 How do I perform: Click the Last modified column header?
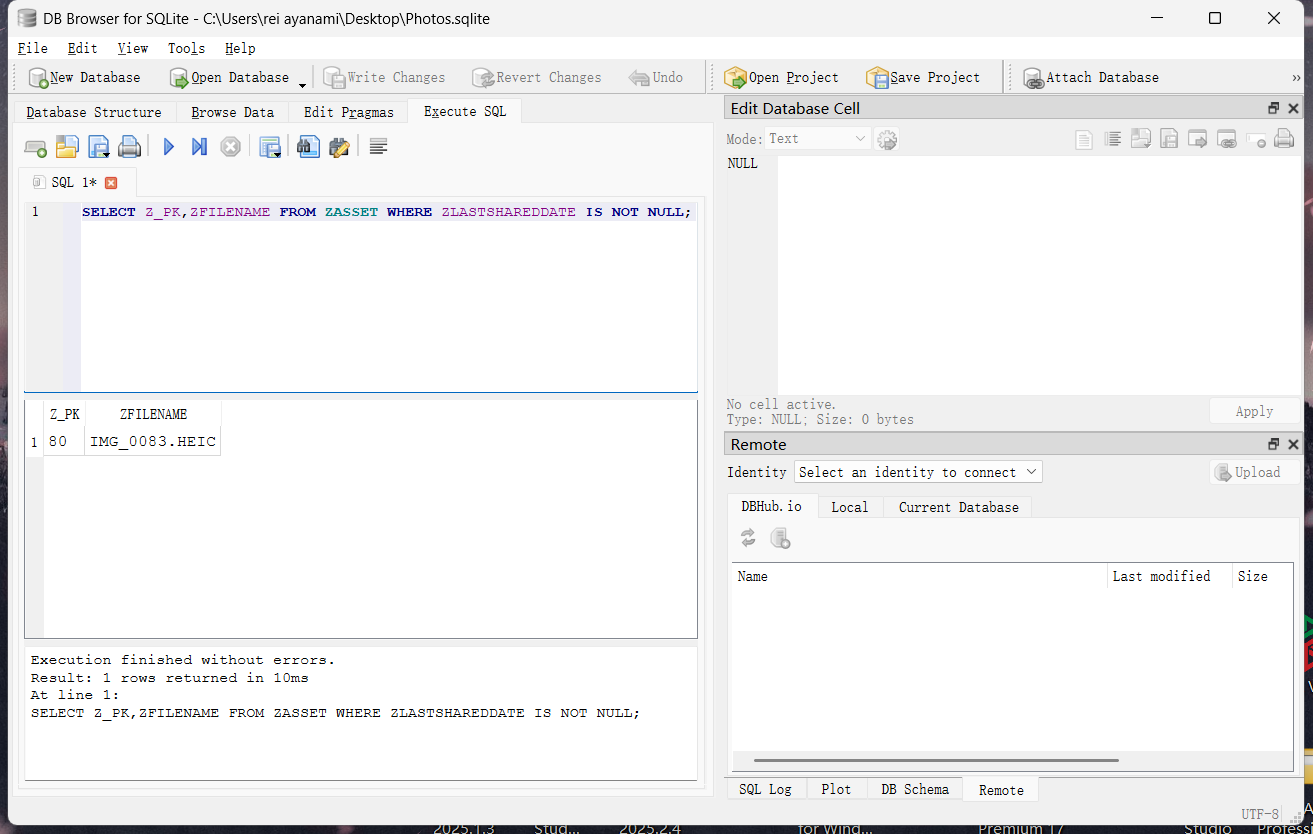(1161, 576)
